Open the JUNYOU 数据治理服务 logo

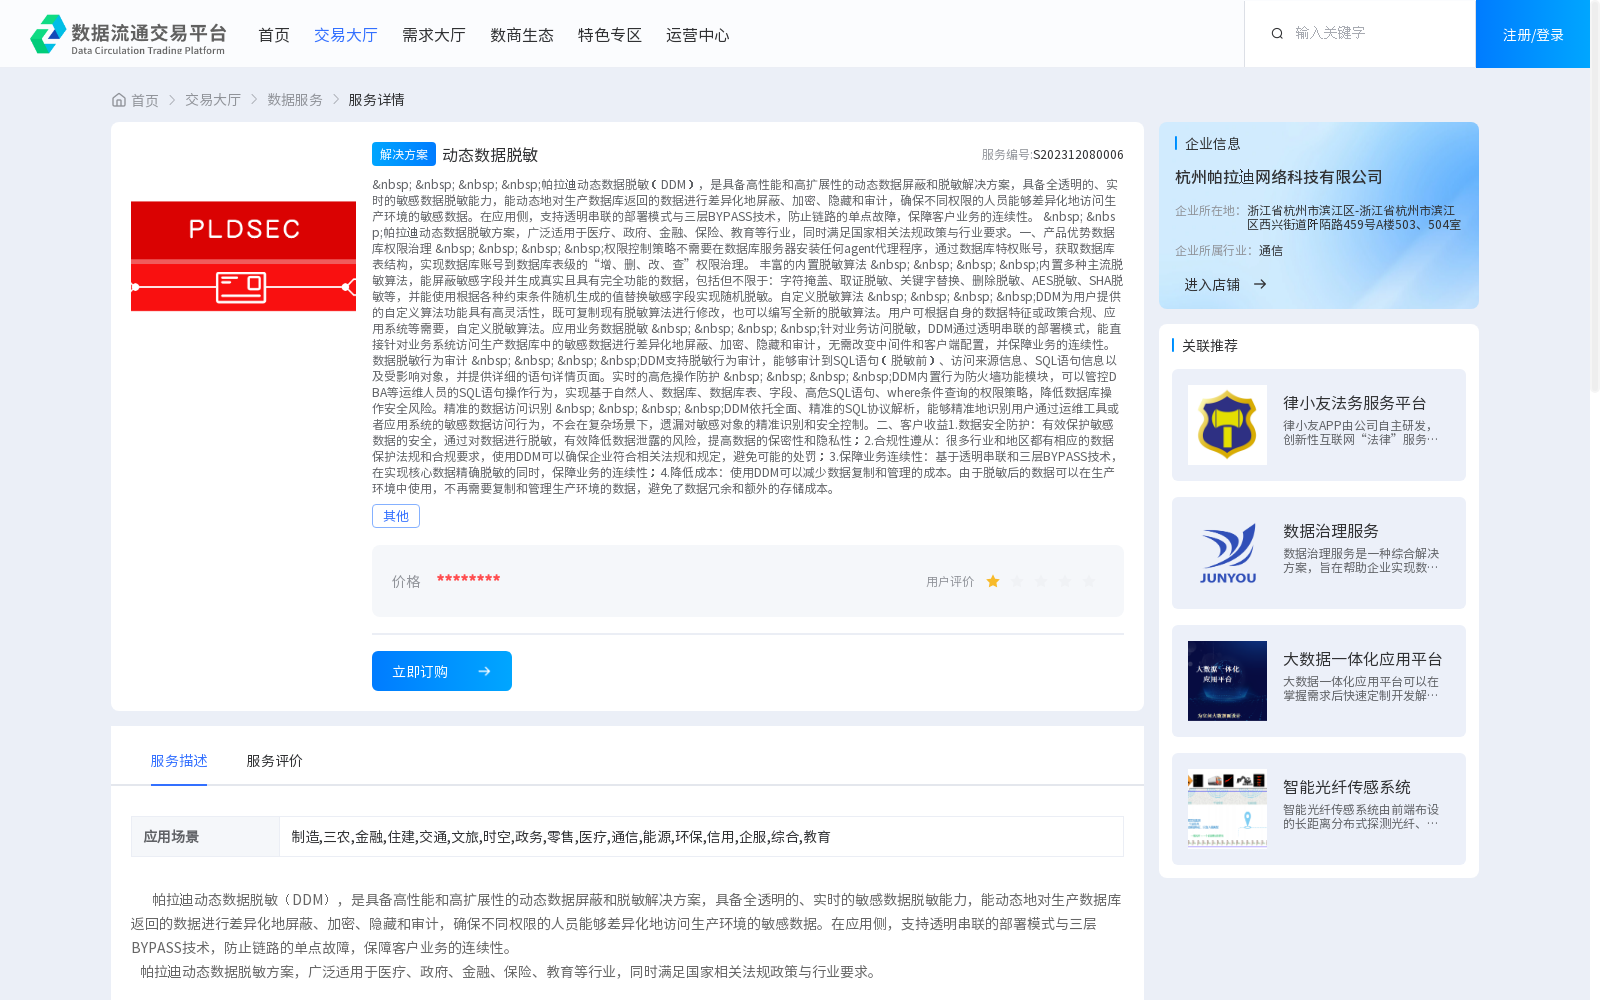tap(1227, 553)
